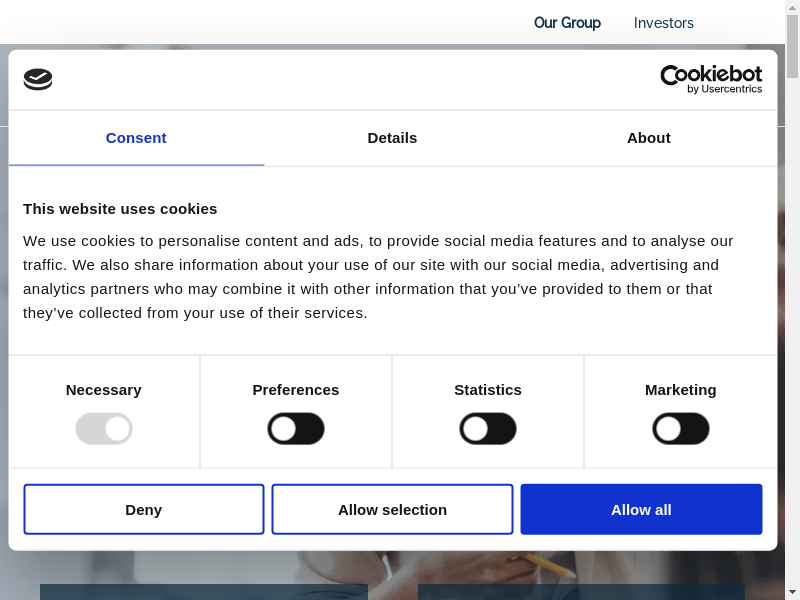Open the Our Group navigation link
The width and height of the screenshot is (800, 600).
tap(567, 23)
